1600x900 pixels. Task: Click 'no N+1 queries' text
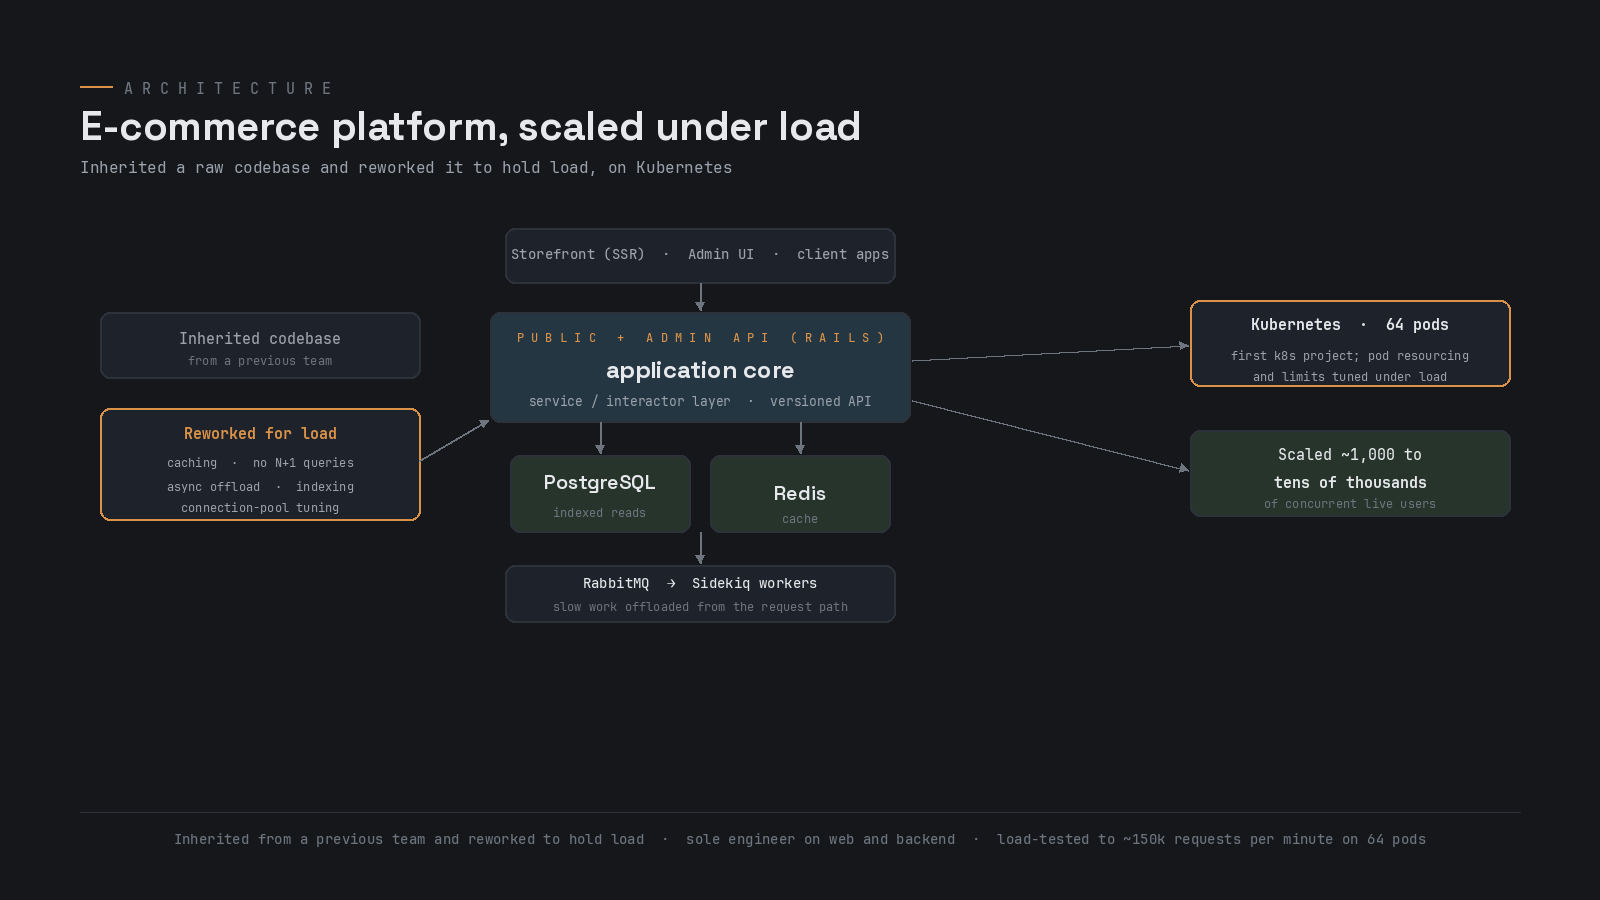click(x=303, y=463)
